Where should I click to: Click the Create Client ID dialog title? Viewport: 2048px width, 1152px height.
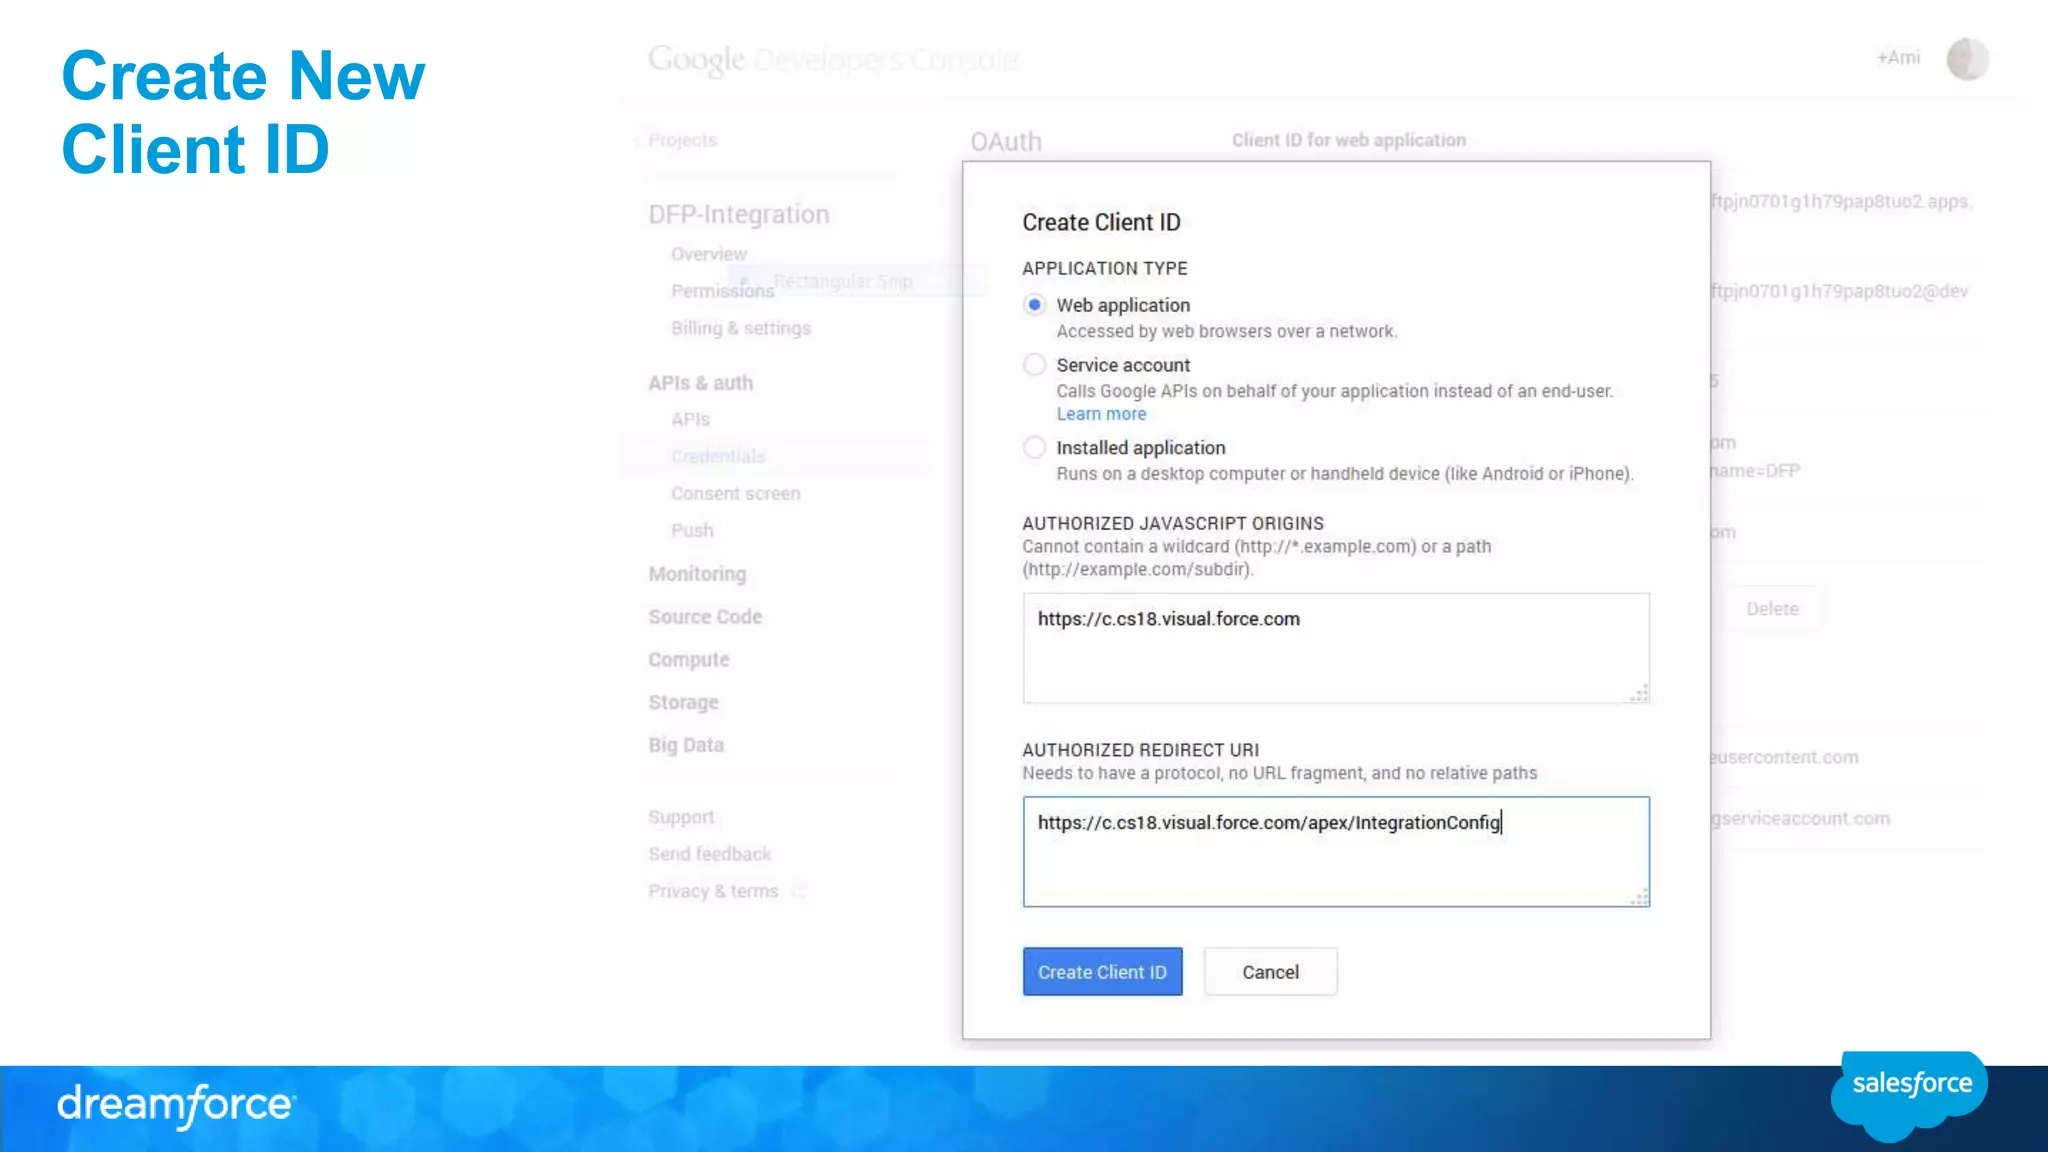pos(1101,222)
